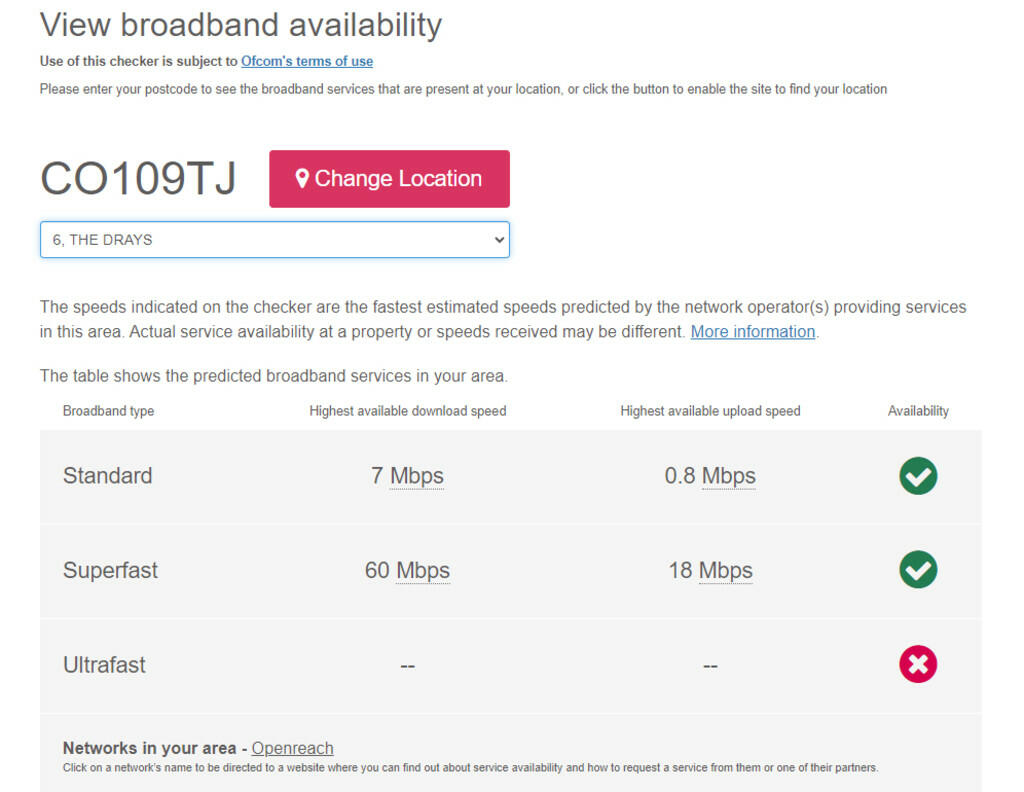Open the address dropdown showing 6, THE DRAYS
The image size is (1024, 792).
point(274,240)
